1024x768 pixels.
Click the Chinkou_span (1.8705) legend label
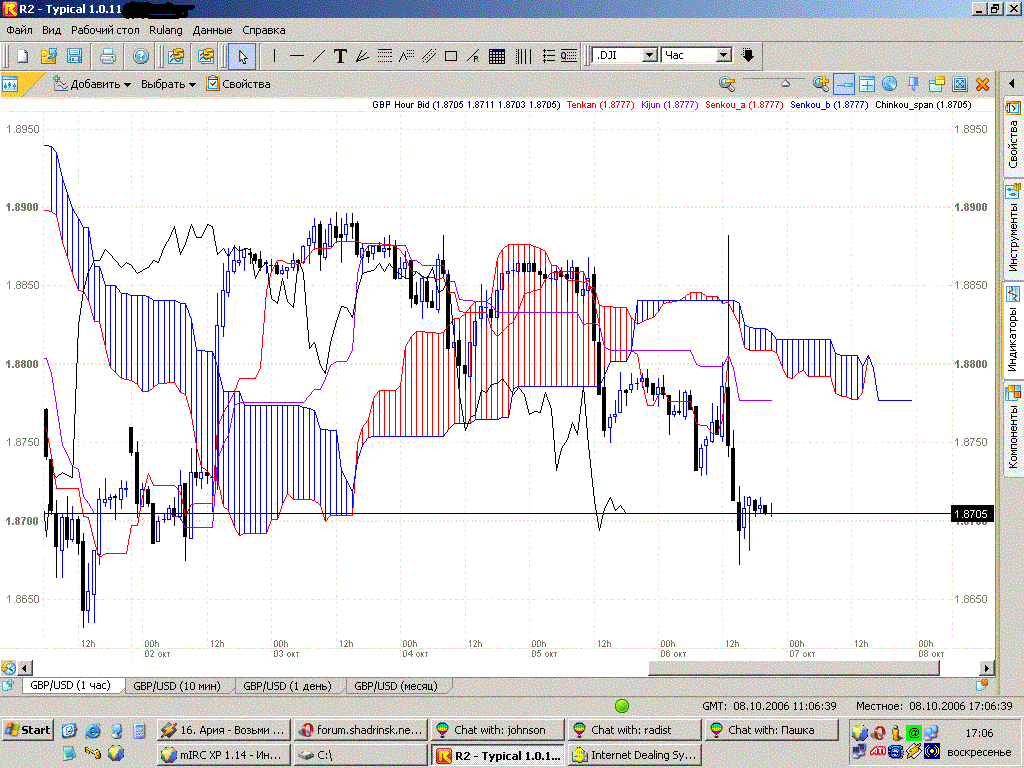[x=923, y=104]
